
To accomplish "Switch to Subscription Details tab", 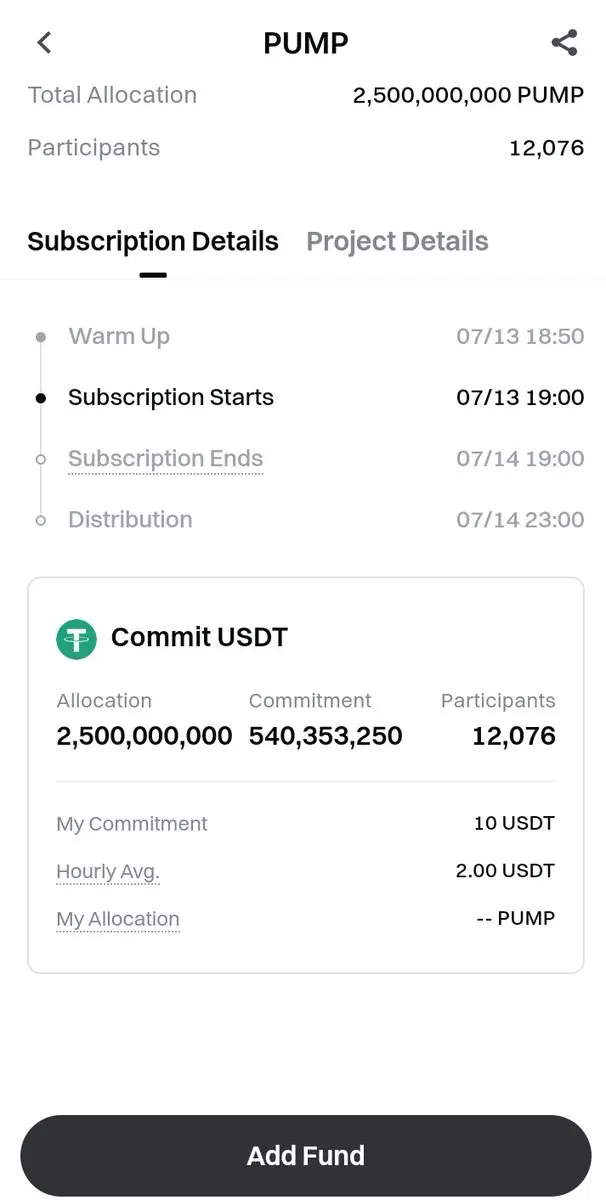I will coord(153,242).
